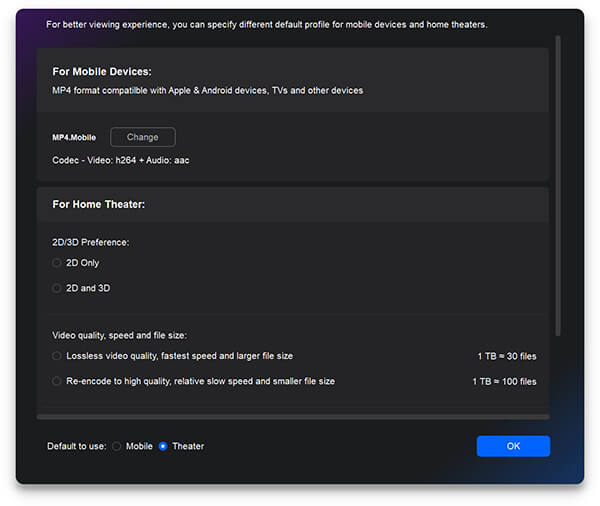Image resolution: width=600 pixels, height=506 pixels.
Task: Click the Change button next to MP4.Mobile
Action: (x=142, y=137)
